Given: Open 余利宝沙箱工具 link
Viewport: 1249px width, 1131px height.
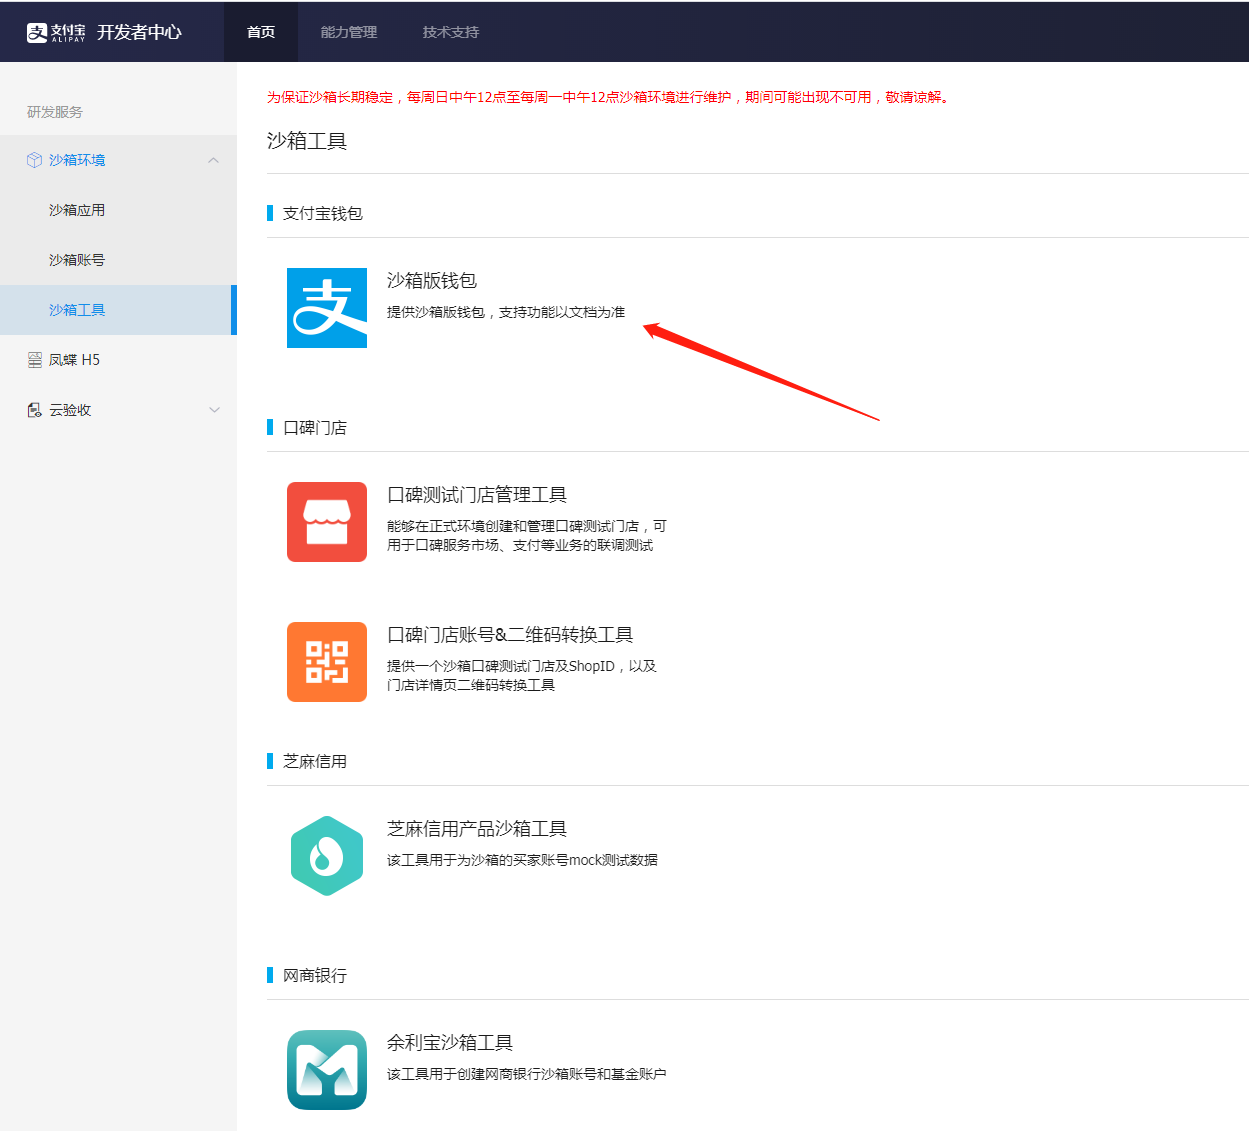Looking at the screenshot, I should coord(450,1043).
